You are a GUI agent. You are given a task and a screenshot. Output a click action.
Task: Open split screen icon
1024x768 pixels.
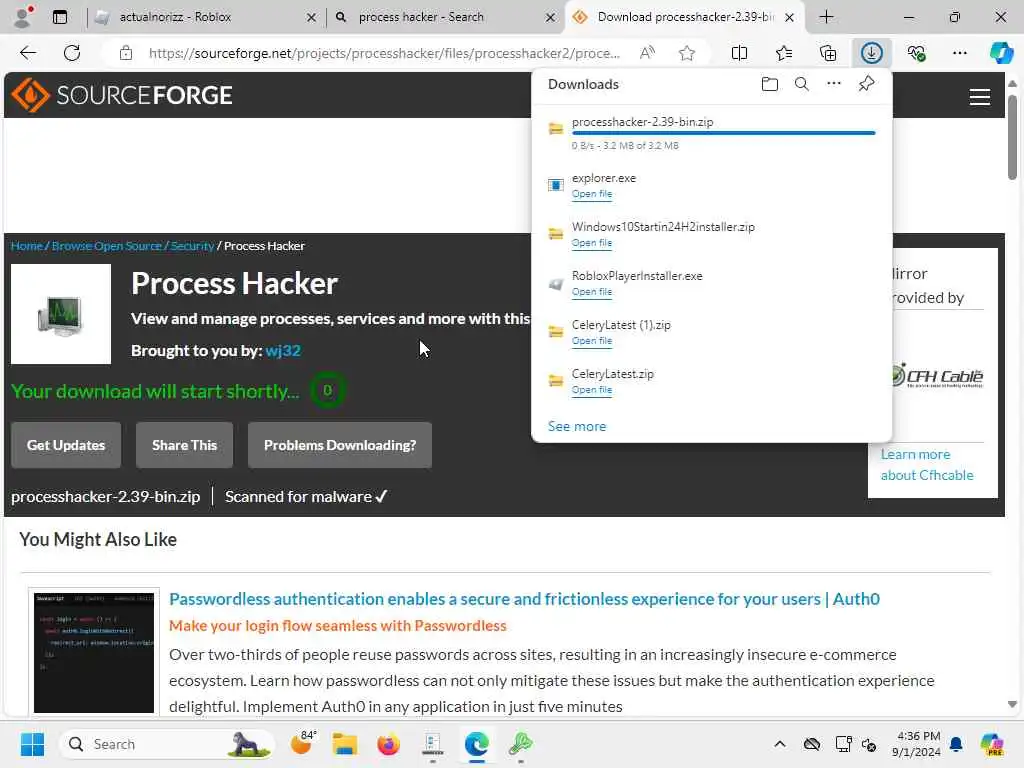click(739, 53)
